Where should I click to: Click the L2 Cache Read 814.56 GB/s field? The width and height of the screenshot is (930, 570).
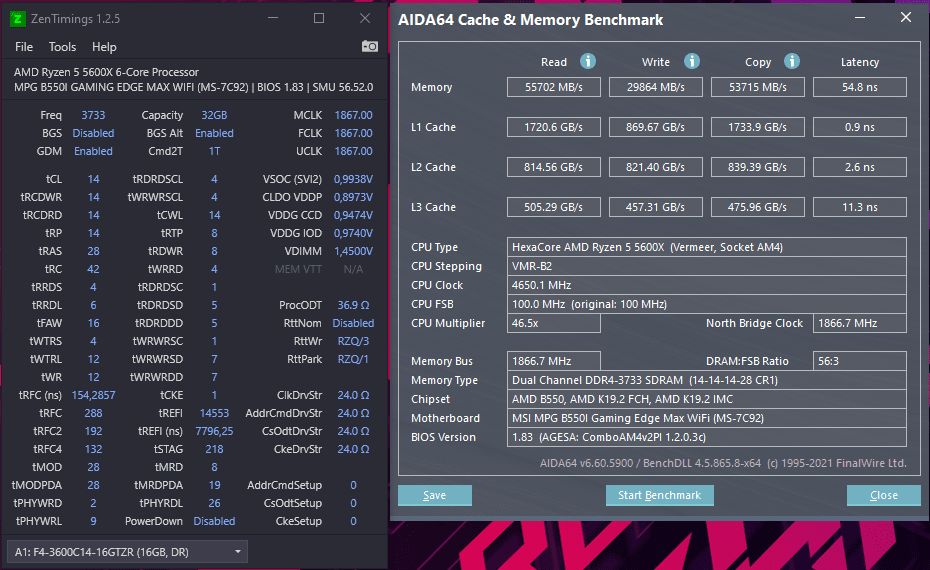pos(553,167)
